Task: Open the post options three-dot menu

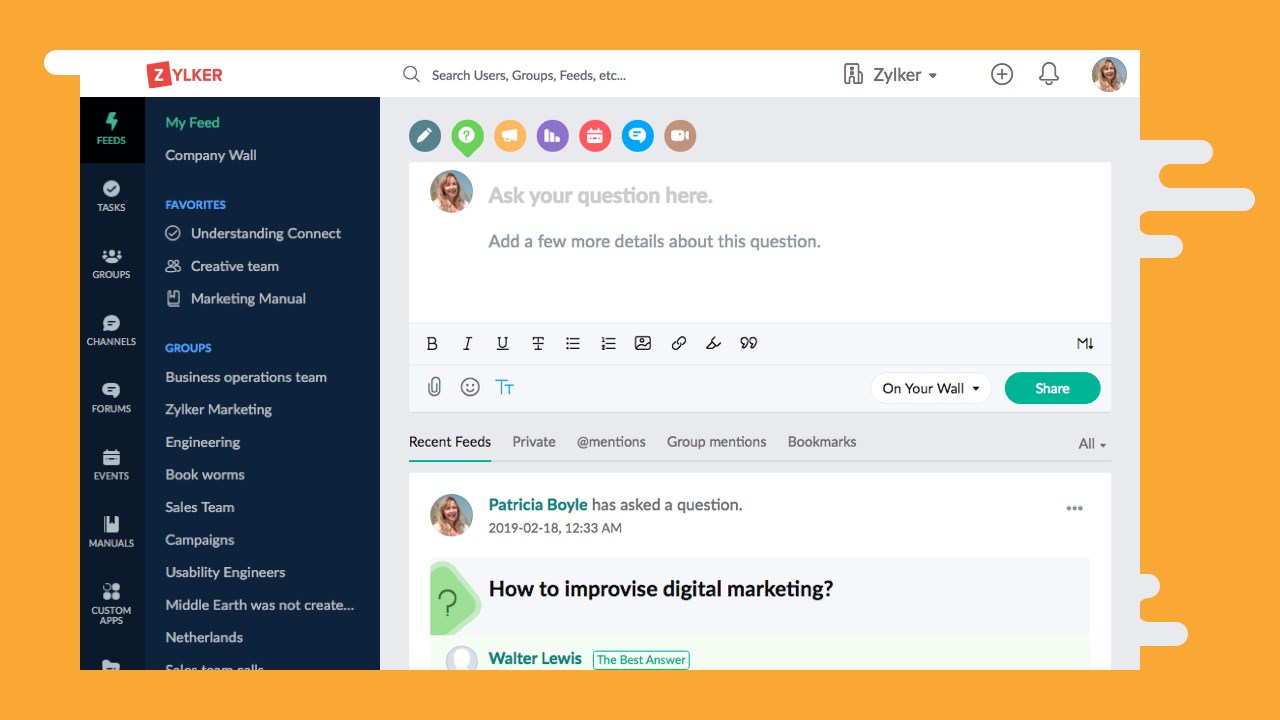Action: tap(1074, 508)
